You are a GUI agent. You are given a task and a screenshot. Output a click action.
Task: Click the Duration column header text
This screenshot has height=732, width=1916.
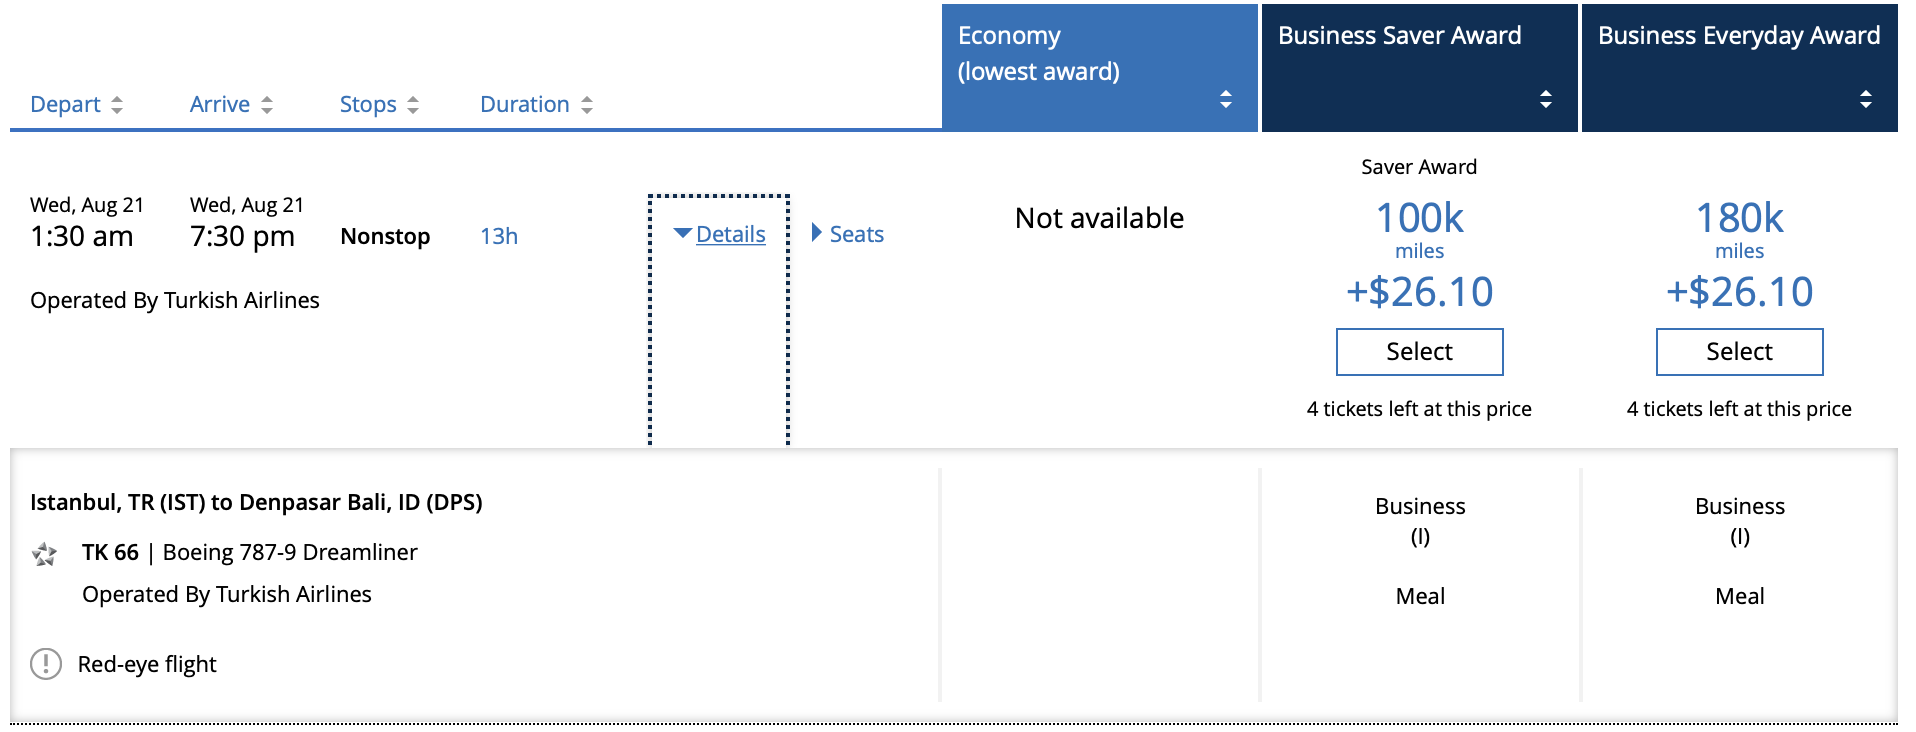(525, 104)
